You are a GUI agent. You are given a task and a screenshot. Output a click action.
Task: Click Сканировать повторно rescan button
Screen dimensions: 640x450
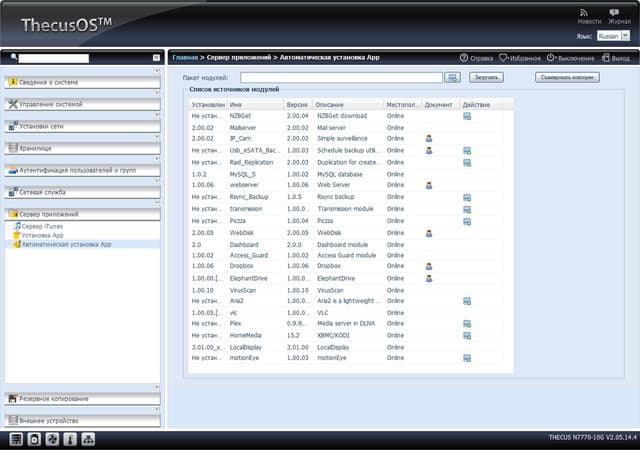click(567, 77)
